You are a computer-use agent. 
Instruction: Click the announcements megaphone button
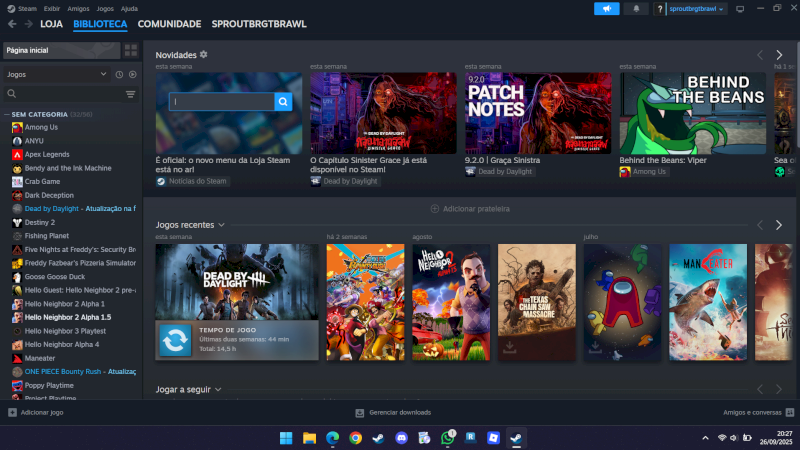tap(606, 8)
